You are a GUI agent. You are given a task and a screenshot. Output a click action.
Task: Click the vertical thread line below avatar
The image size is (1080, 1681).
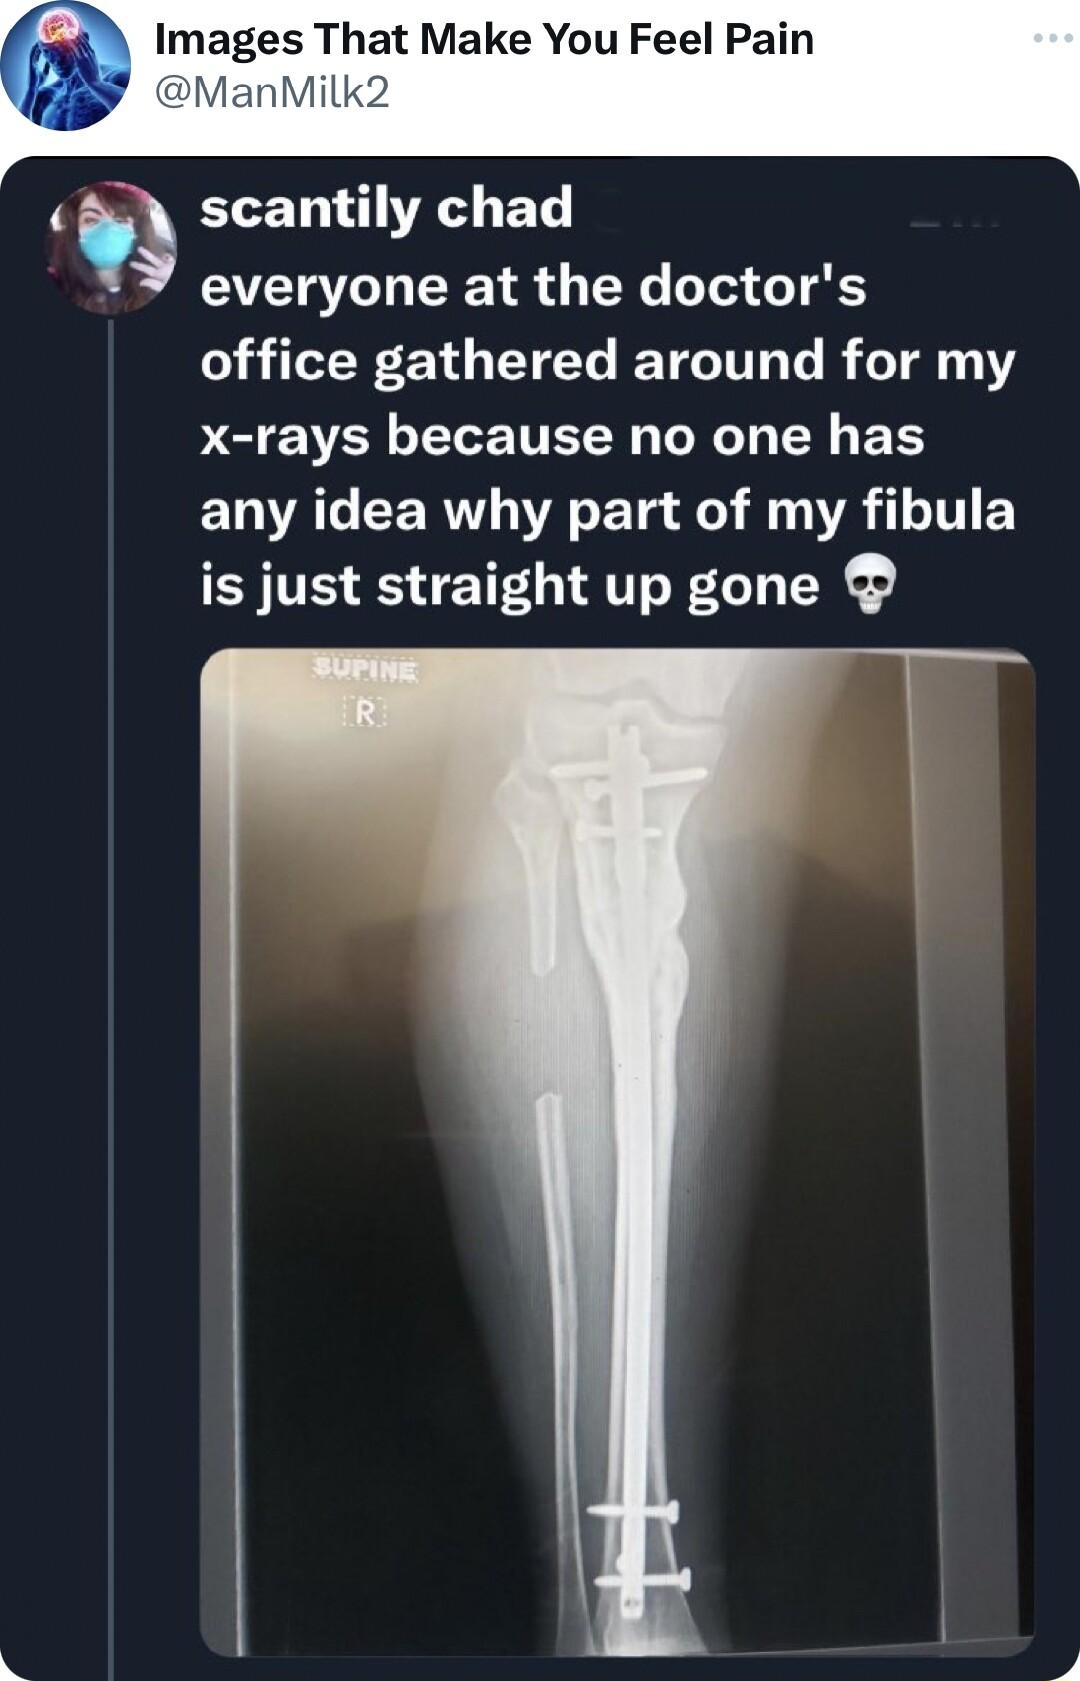(112, 1000)
